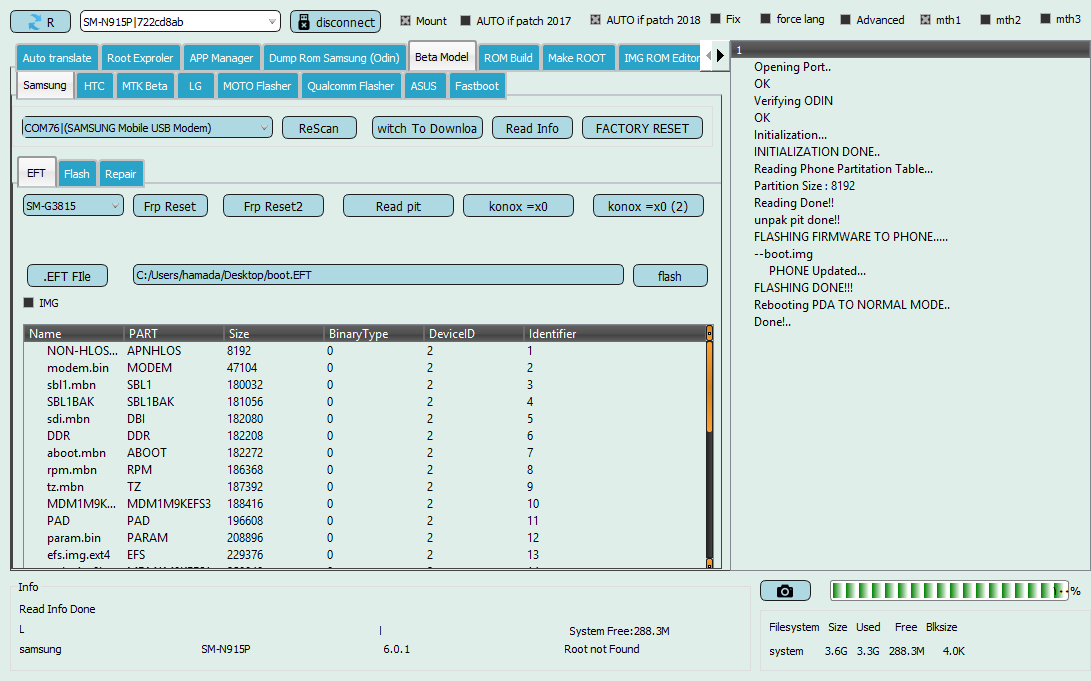Select the Beta Model tab

coord(442,56)
